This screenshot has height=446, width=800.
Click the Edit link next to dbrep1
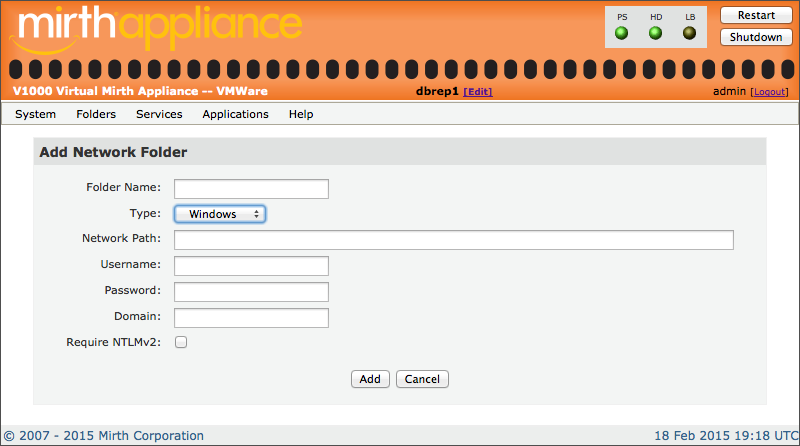(478, 92)
